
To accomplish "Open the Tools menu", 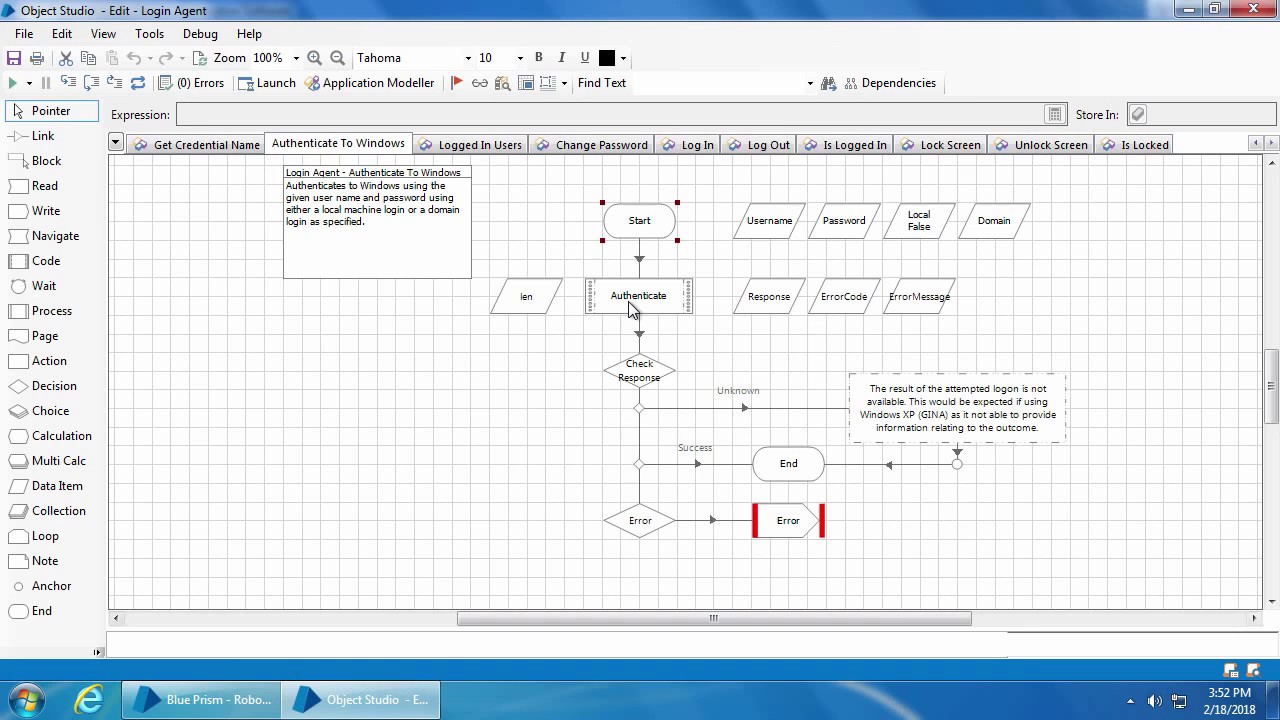I will (x=149, y=34).
